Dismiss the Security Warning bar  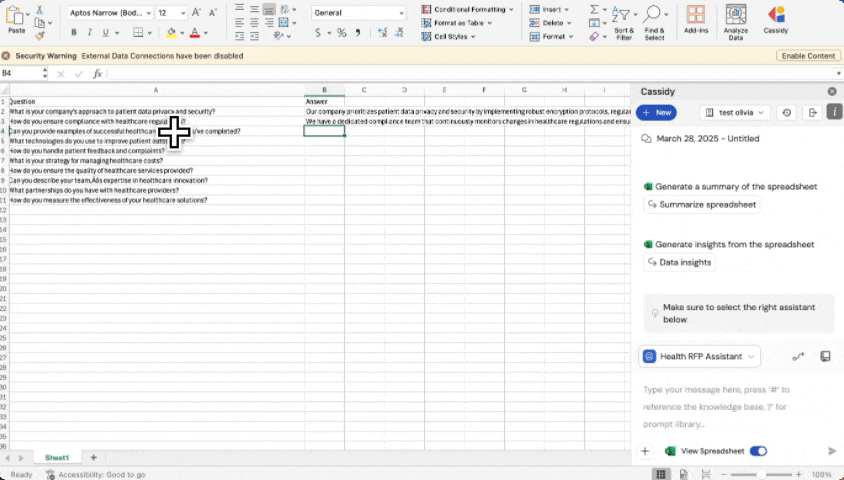6,55
